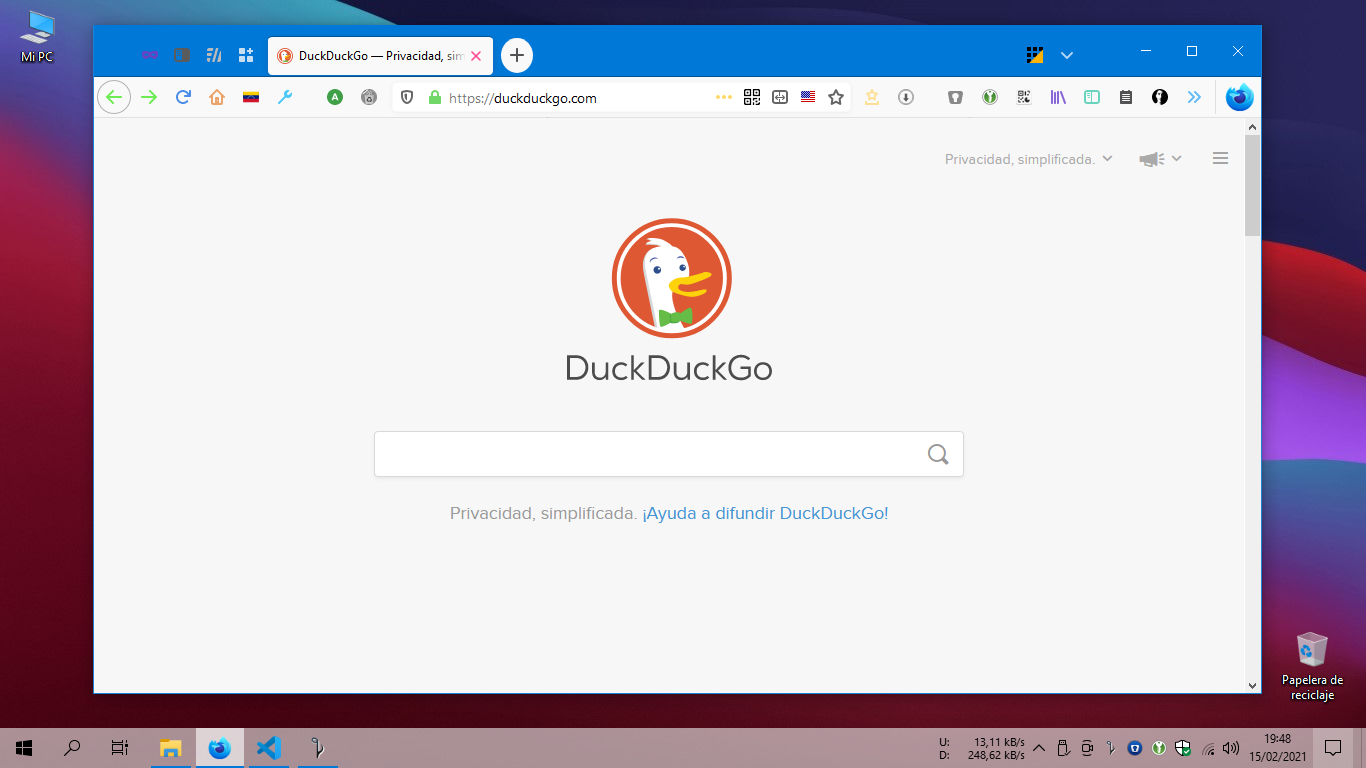Click the reader-style box icon in address bar

click(x=780, y=97)
